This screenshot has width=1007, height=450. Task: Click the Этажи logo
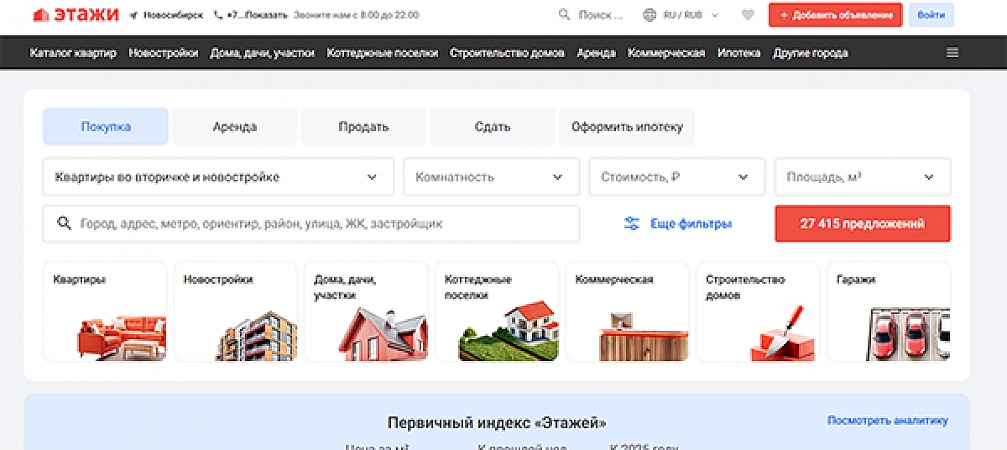pos(76,15)
